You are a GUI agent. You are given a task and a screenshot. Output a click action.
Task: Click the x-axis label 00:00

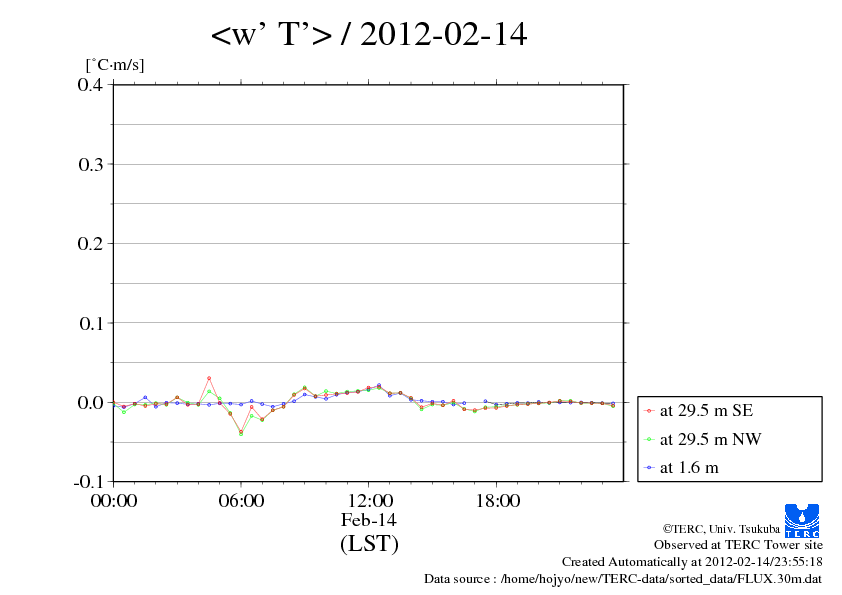[114, 501]
